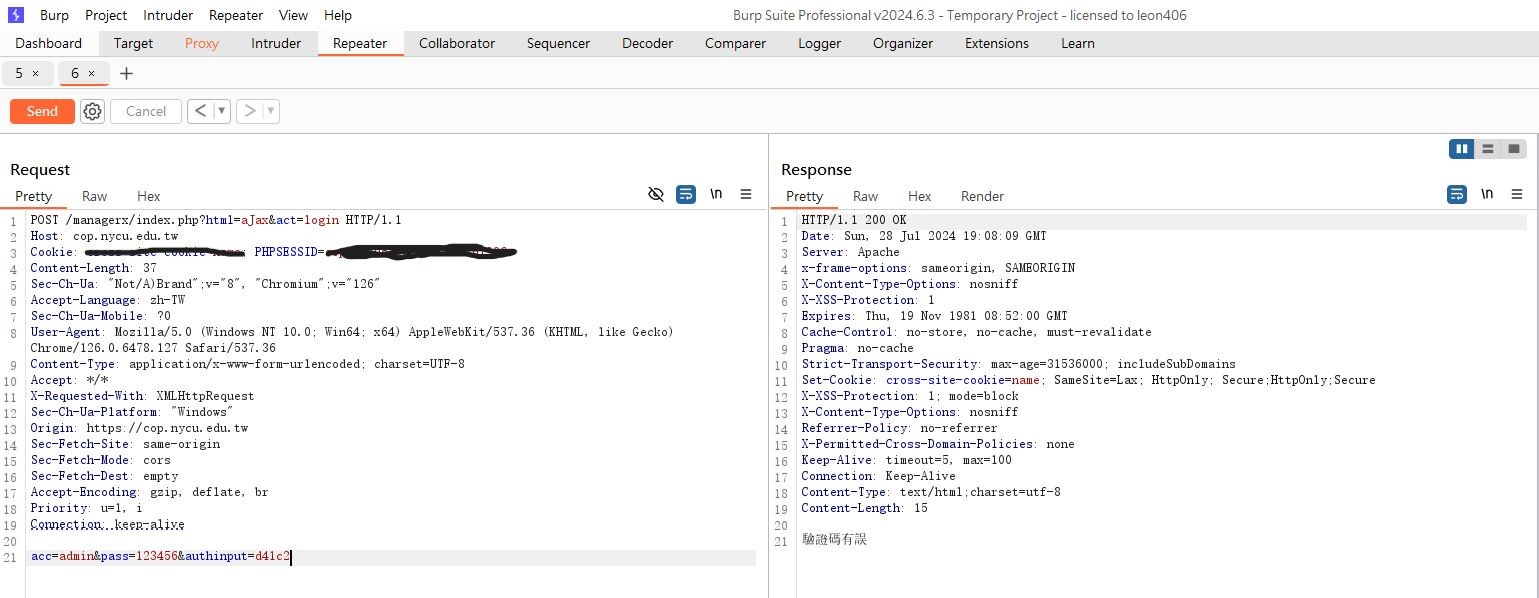The height and width of the screenshot is (598, 1539).
Task: Select combined tabbed layout view icon
Action: 1514,149
